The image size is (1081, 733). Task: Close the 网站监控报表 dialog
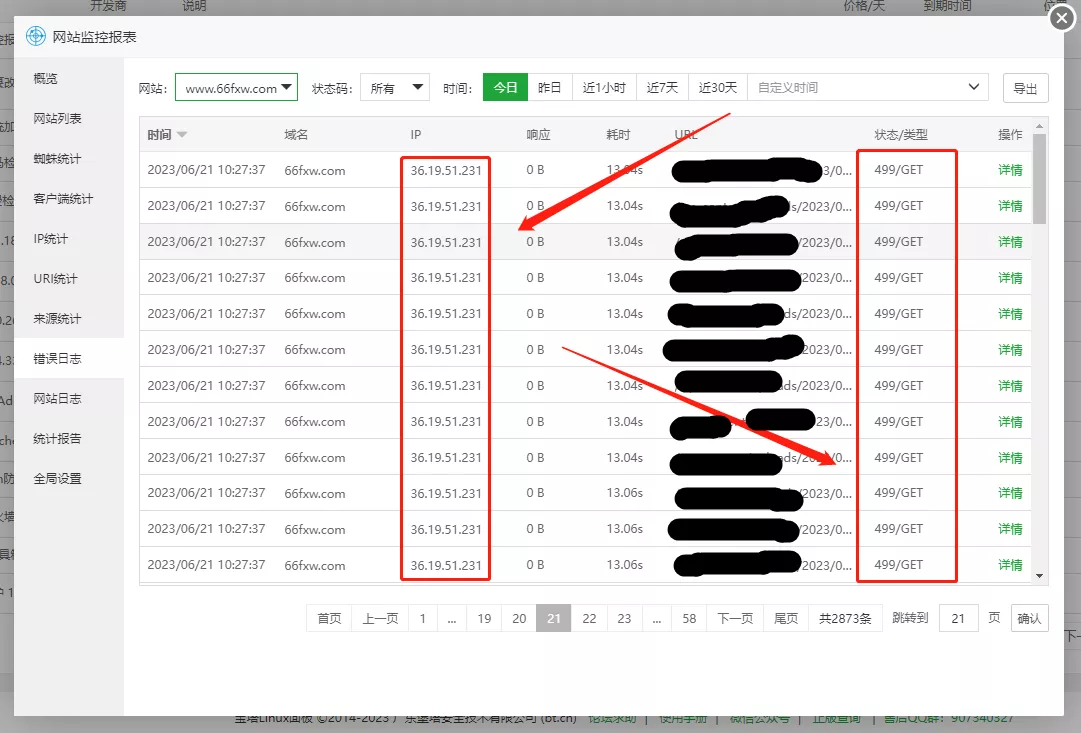(x=1062, y=19)
